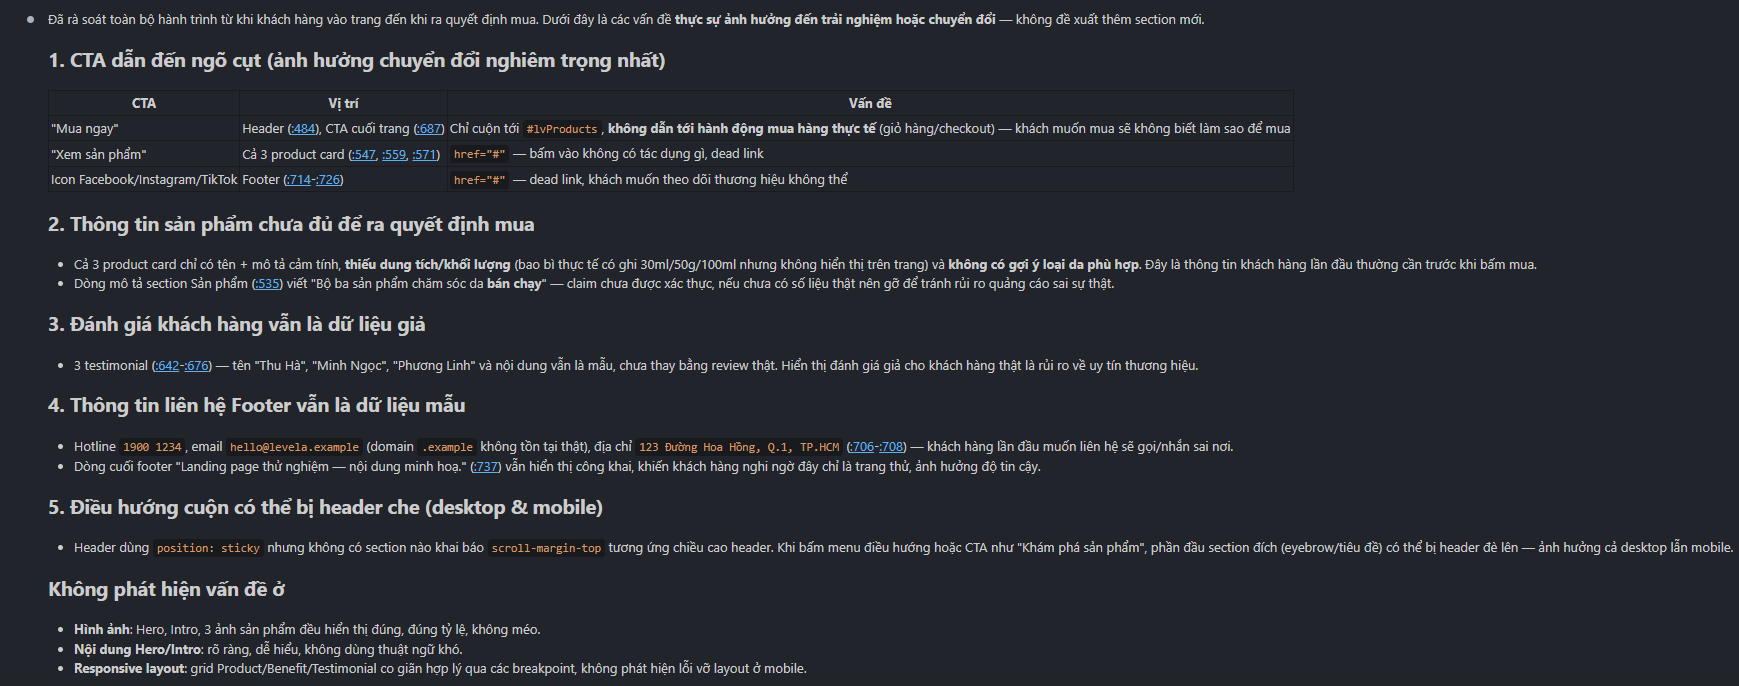Open the :642 testimonial line link
Image resolution: width=1739 pixels, height=686 pixels.
pos(167,366)
